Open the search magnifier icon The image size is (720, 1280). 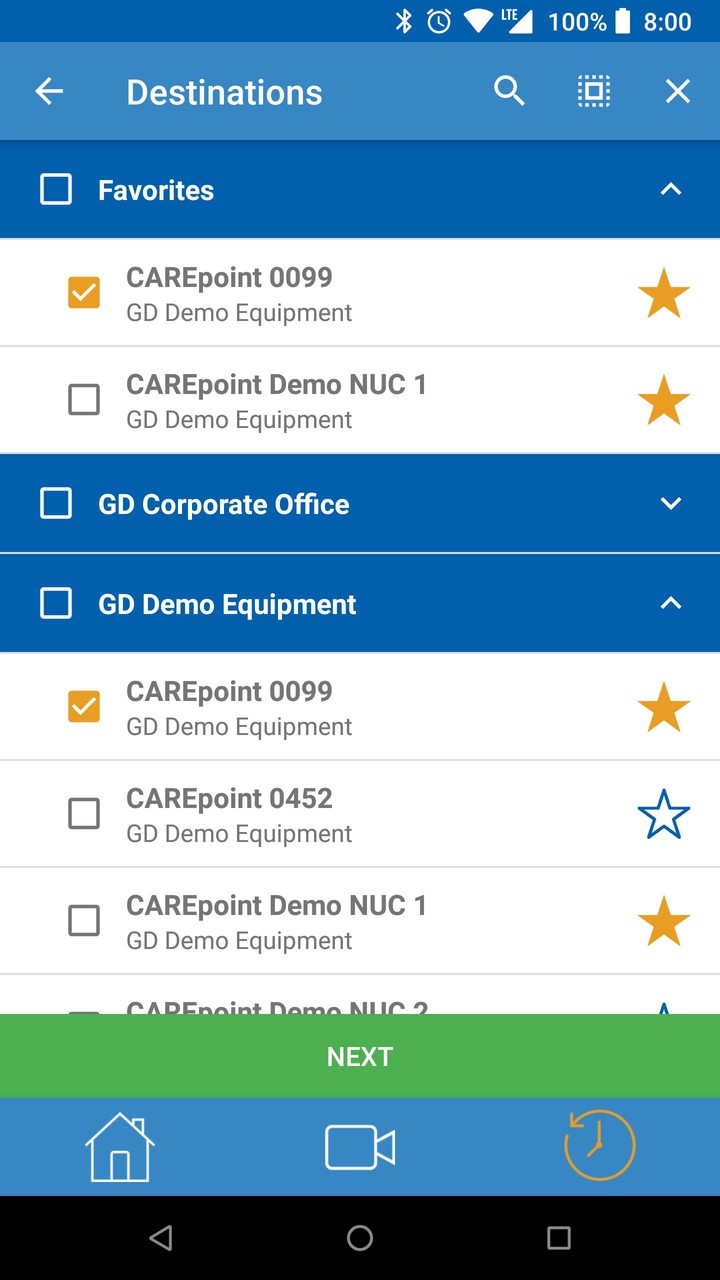[x=509, y=92]
